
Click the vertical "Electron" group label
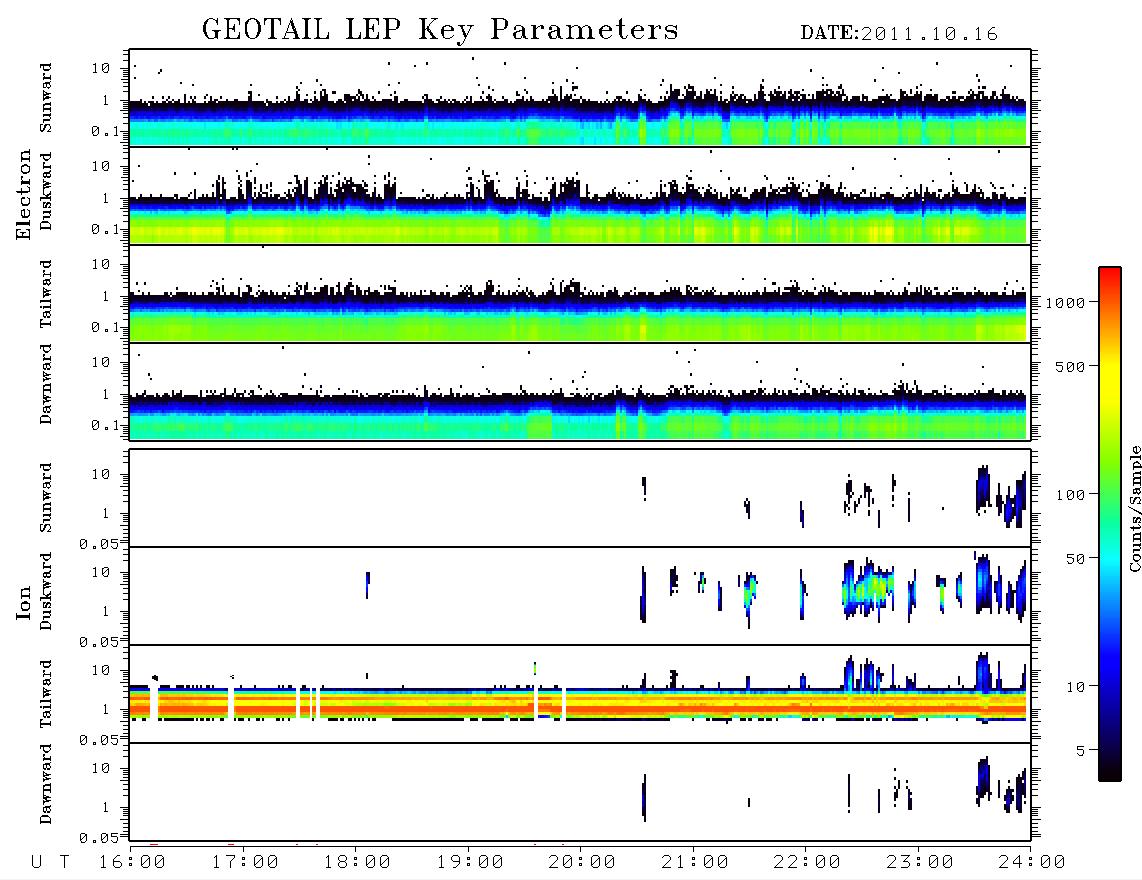[x=24, y=194]
